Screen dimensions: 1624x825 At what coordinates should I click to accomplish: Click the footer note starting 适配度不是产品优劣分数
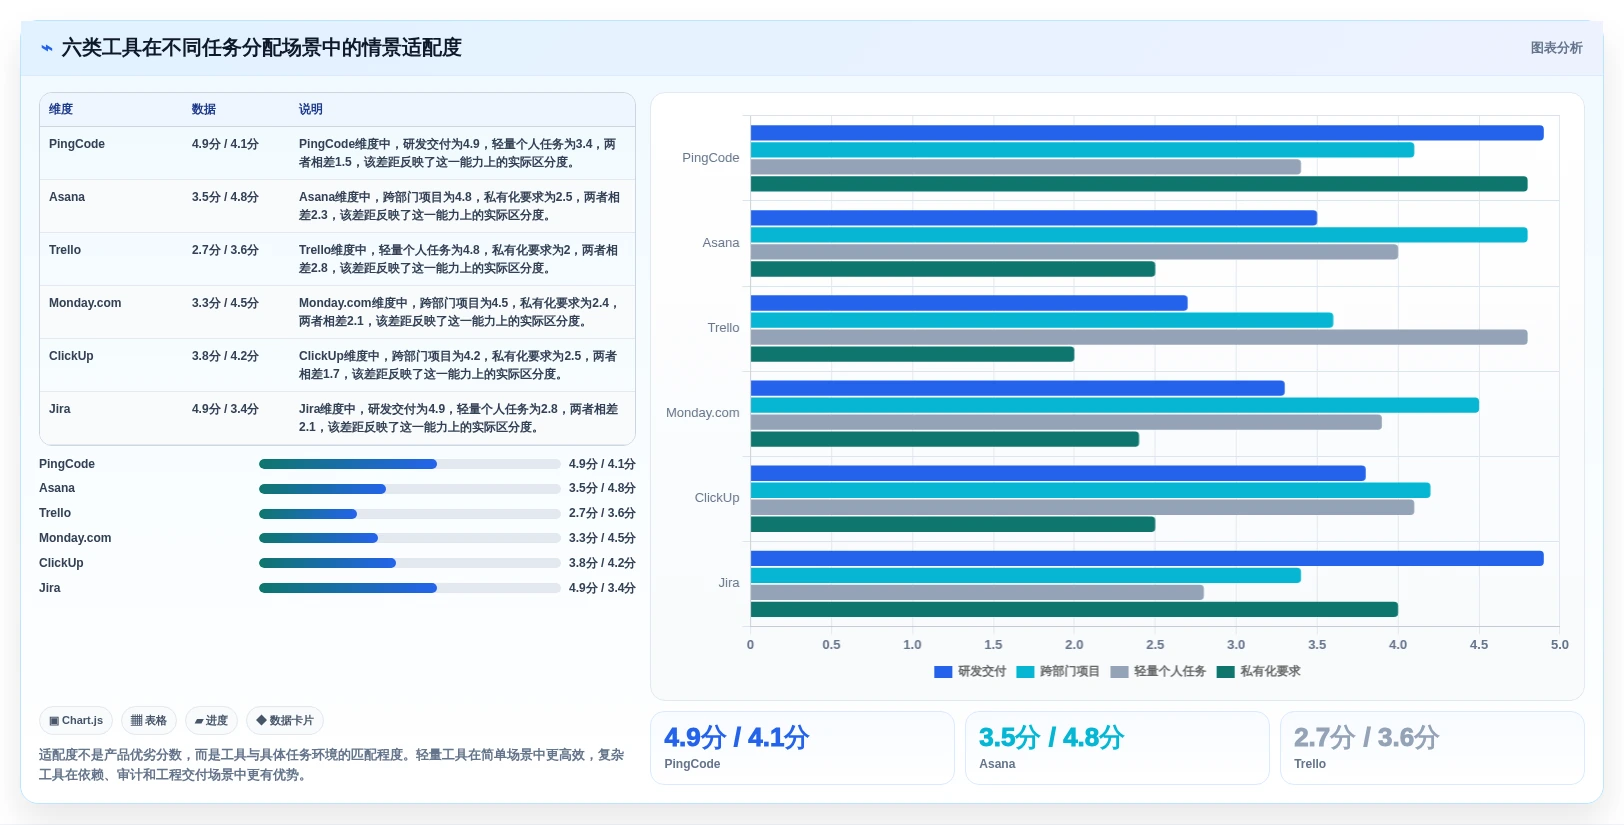point(332,765)
